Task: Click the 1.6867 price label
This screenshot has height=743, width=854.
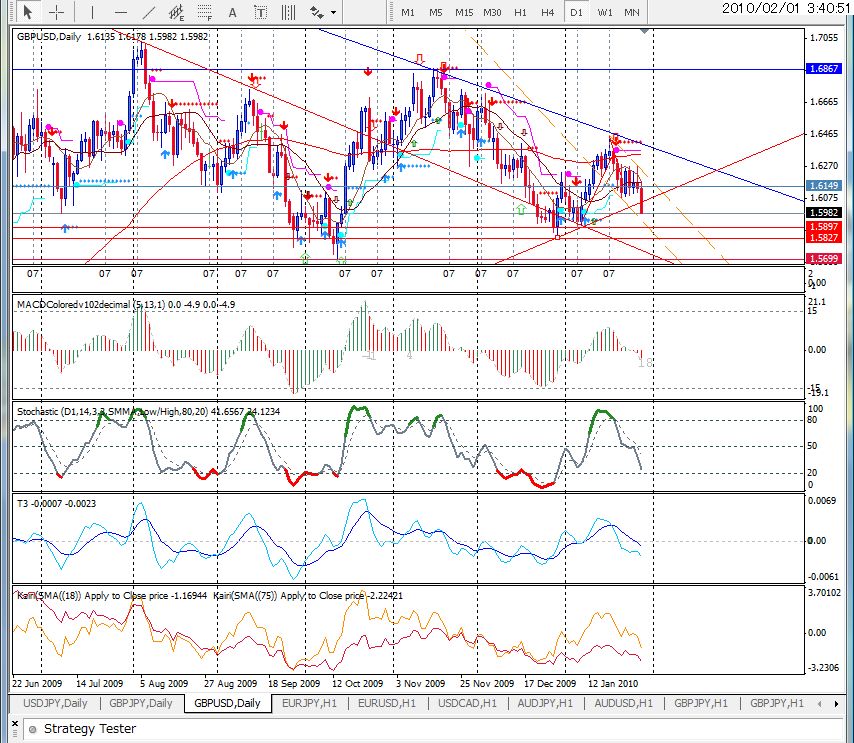Action: [x=824, y=69]
